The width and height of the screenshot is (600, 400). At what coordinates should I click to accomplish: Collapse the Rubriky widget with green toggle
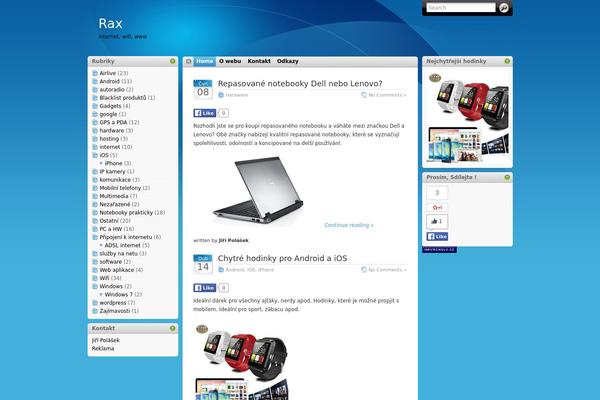coord(173,61)
